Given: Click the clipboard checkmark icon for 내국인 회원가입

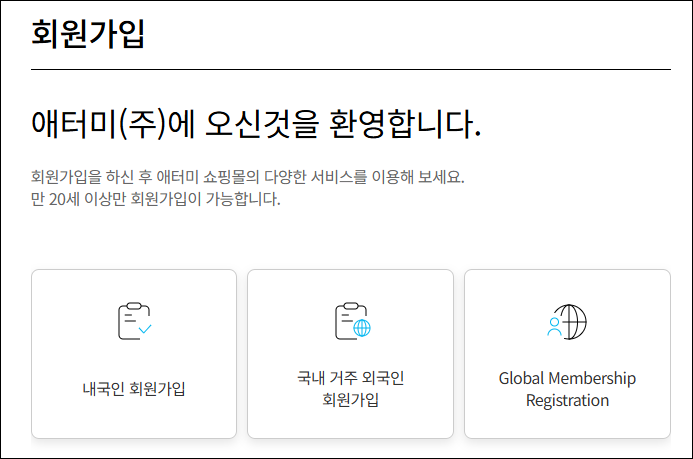Looking at the screenshot, I should pyautogui.click(x=135, y=321).
